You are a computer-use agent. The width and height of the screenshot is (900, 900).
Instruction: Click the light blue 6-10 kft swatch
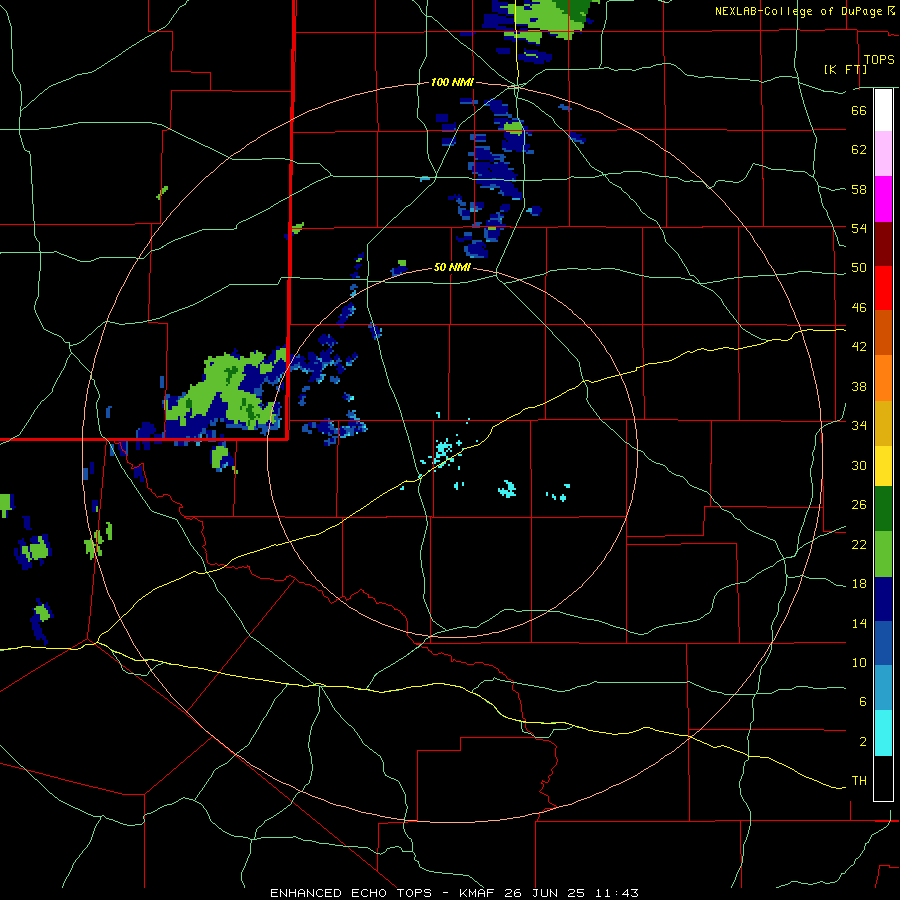click(883, 688)
